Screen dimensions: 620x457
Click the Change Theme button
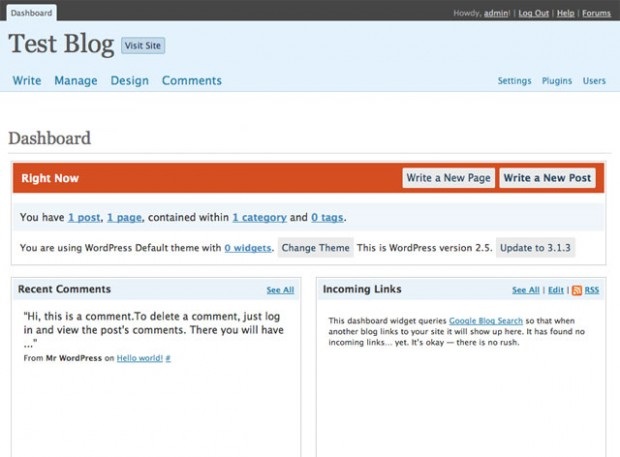click(316, 248)
